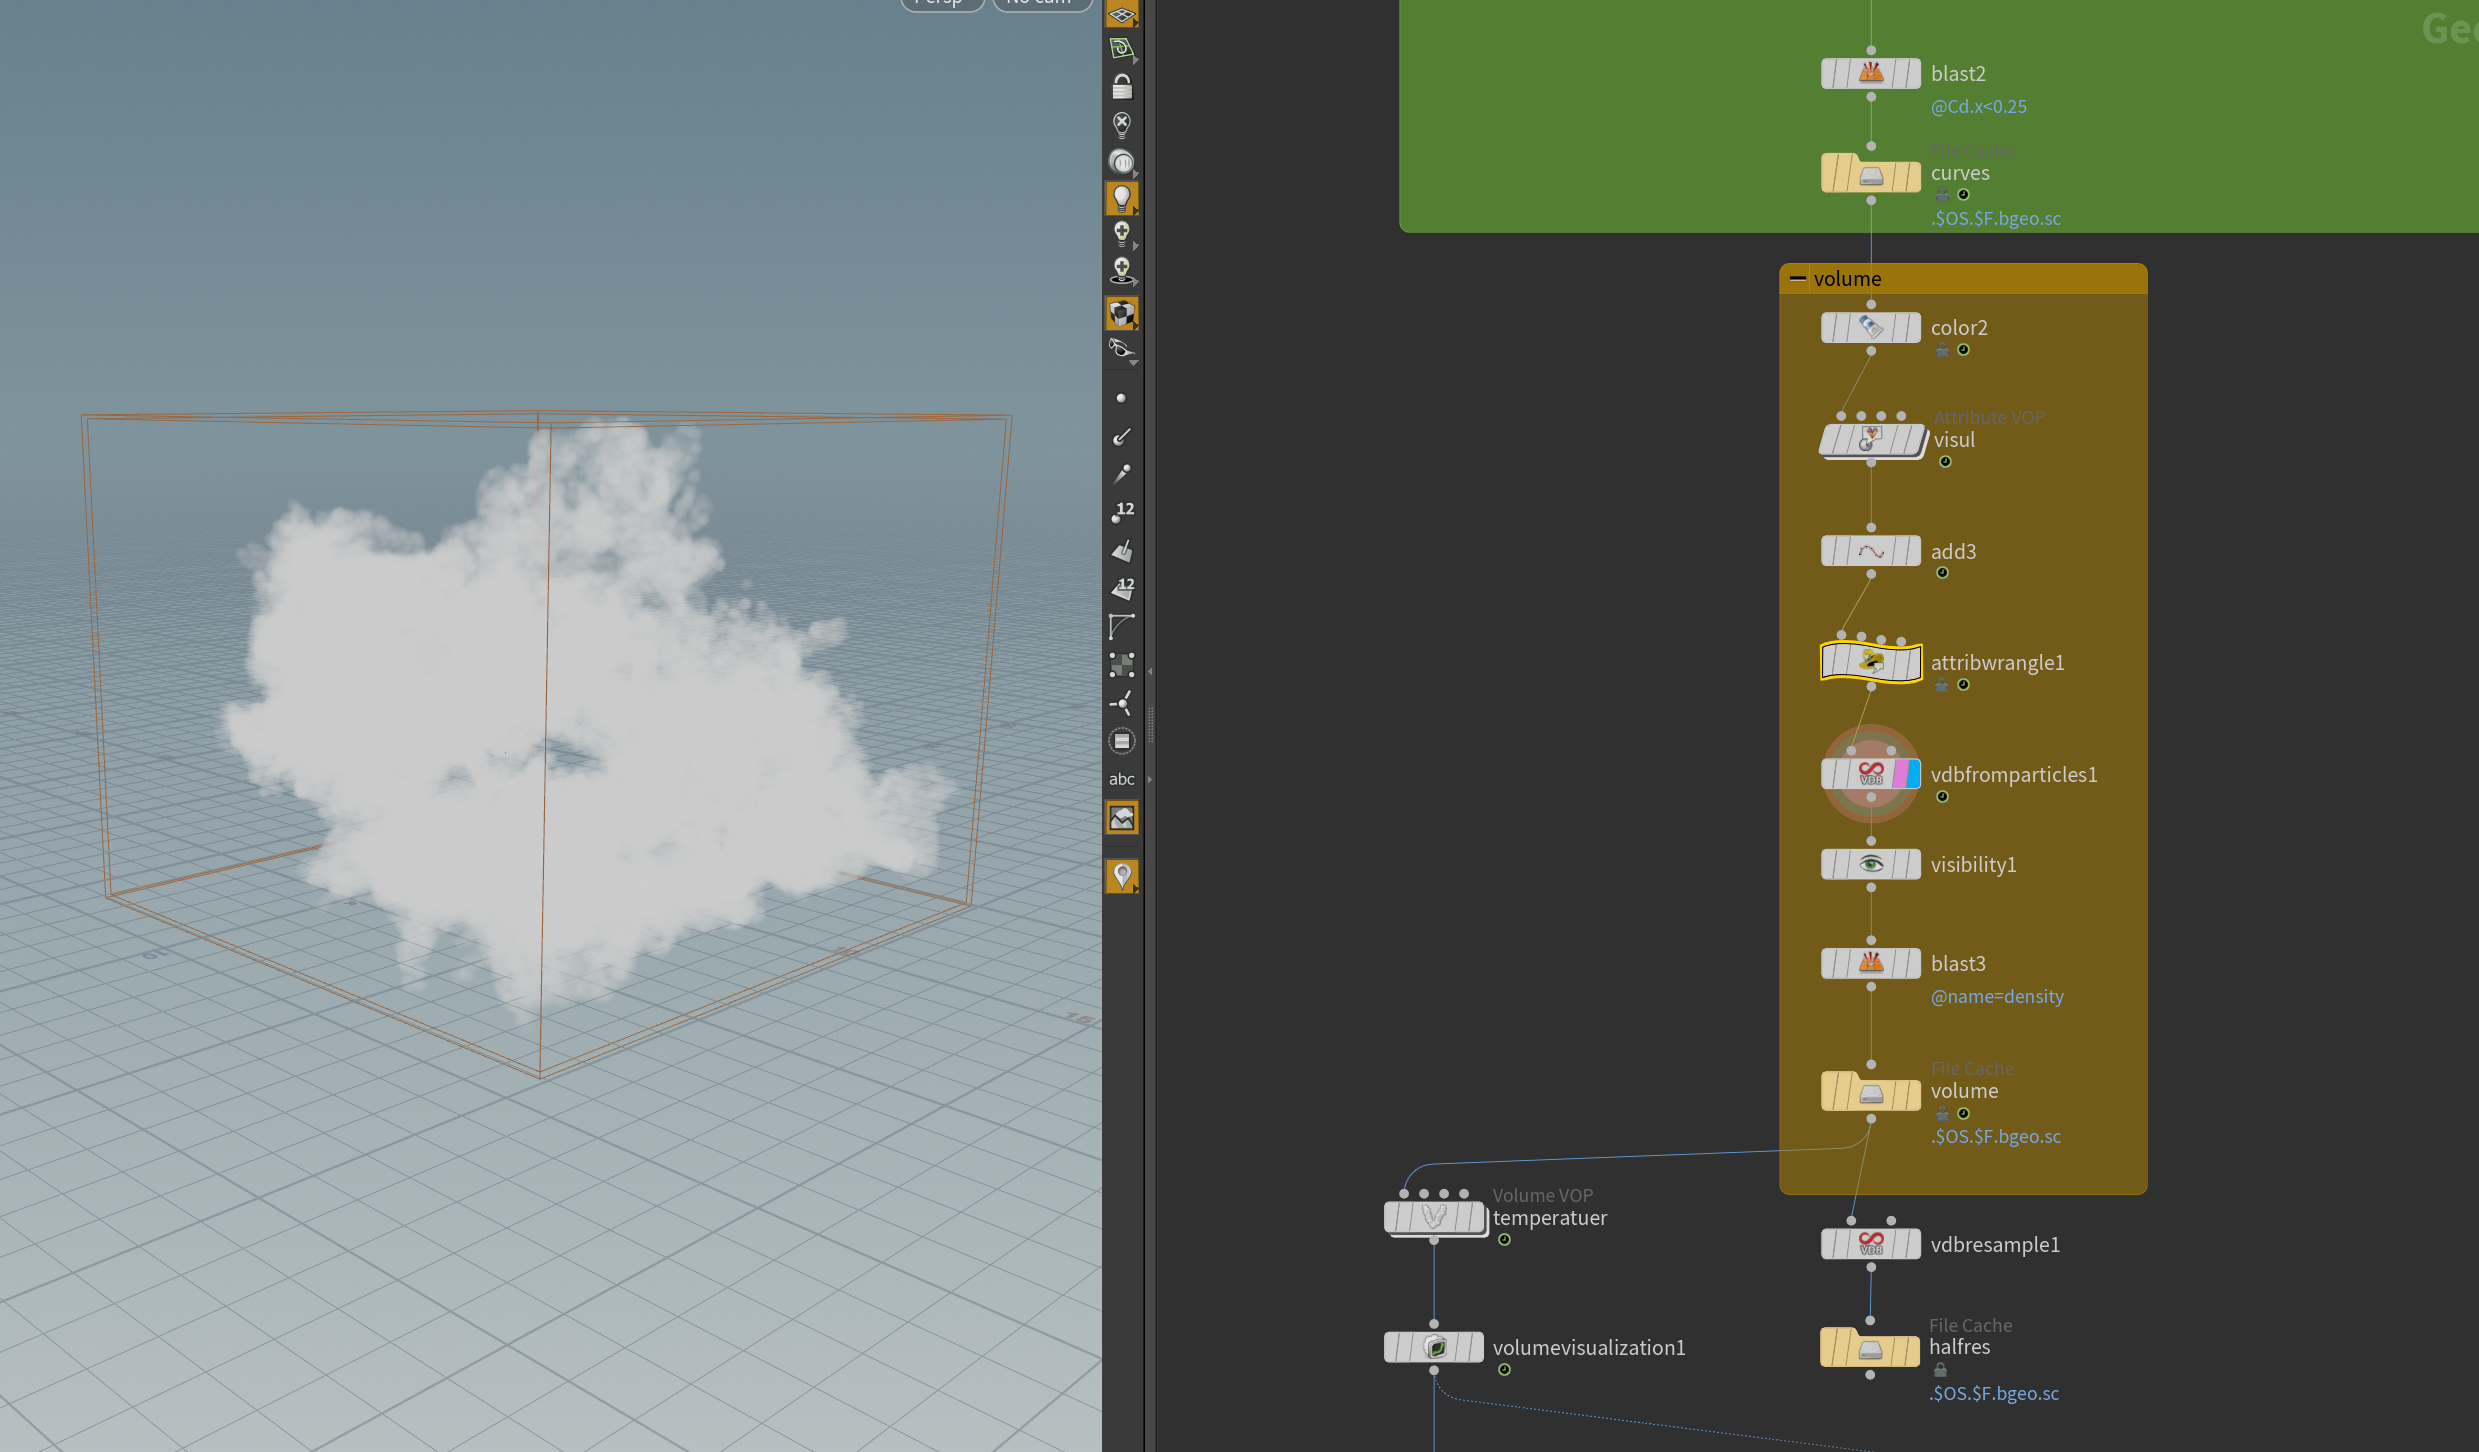Click the halfres File Cache node

[x=1870, y=1349]
